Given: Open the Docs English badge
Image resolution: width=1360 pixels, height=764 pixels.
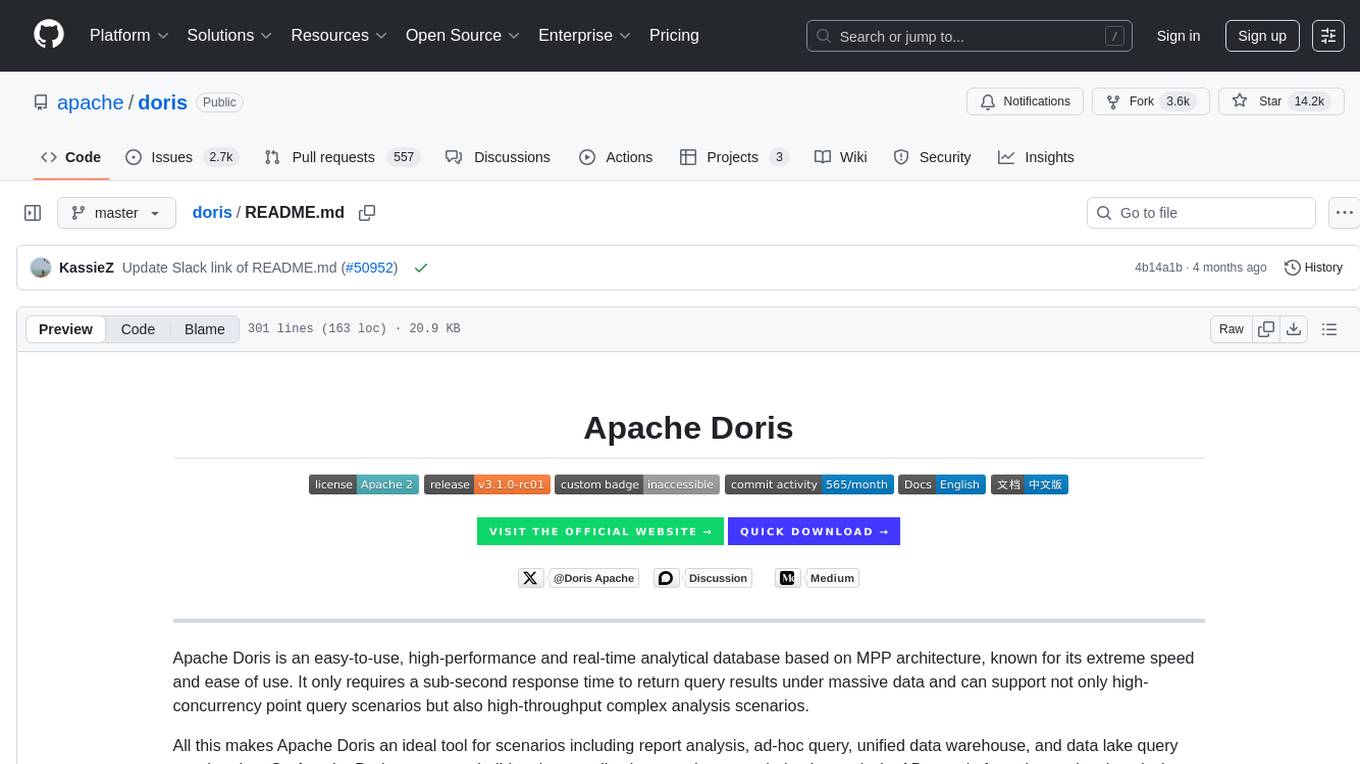Looking at the screenshot, I should tap(942, 485).
